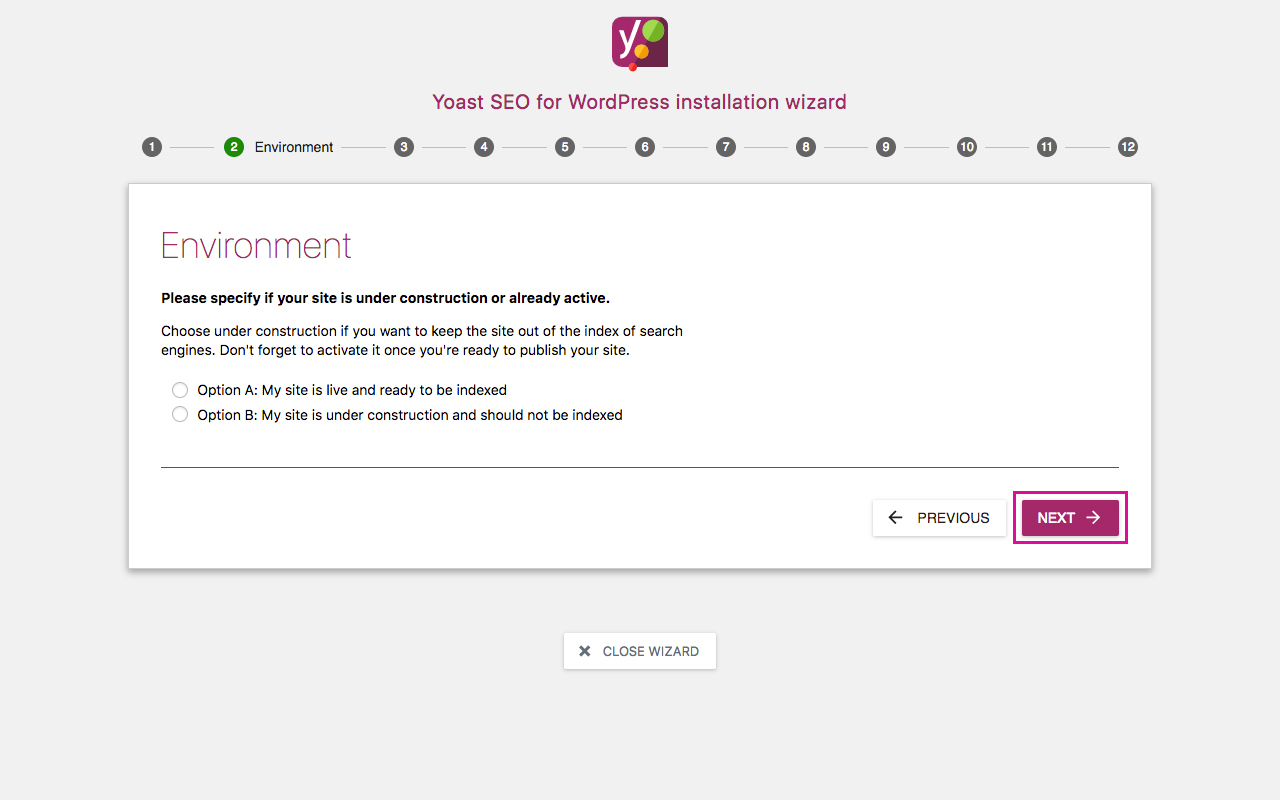Screen dimensions: 1280x800
Task: Click the Environment heading
Action: (256, 246)
